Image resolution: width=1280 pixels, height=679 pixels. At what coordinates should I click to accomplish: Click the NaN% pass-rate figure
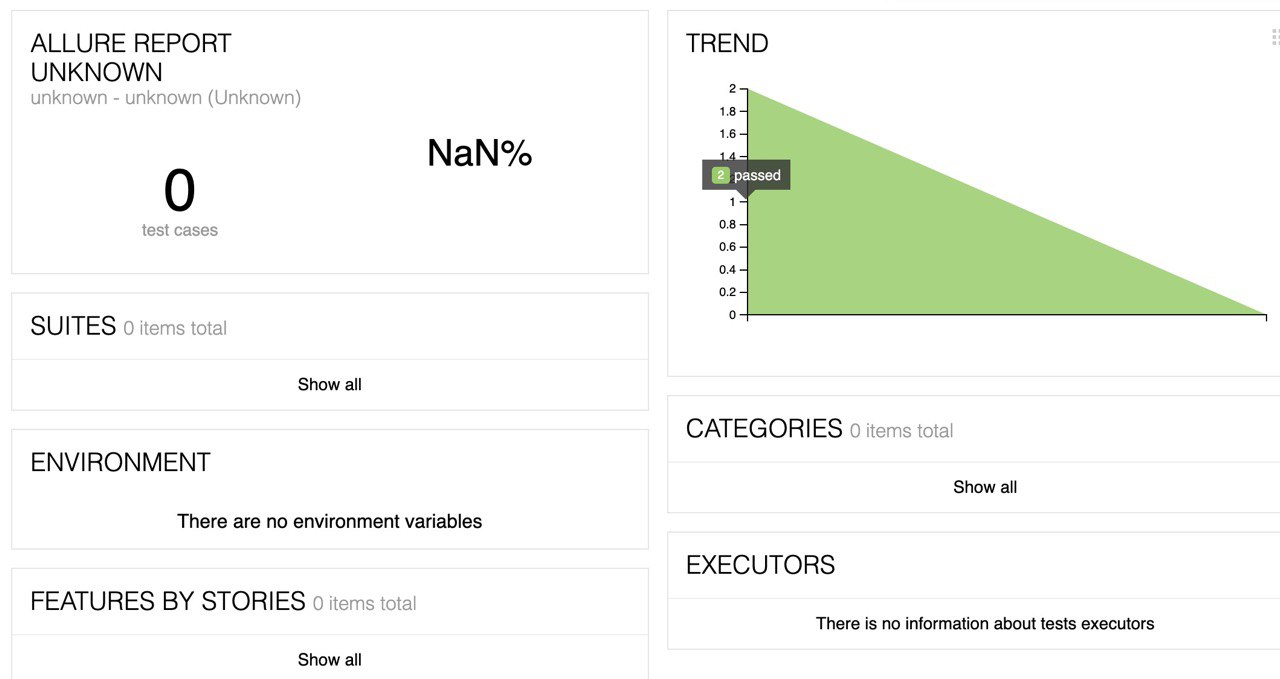tap(479, 153)
